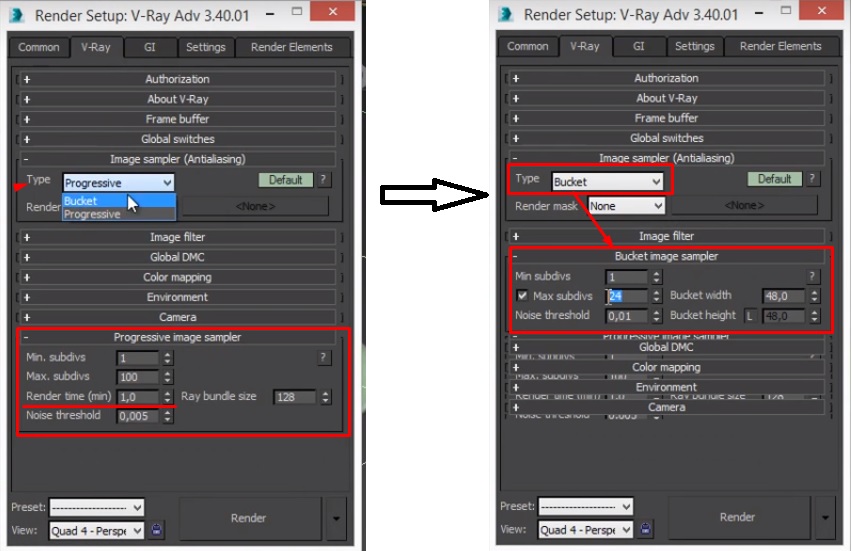This screenshot has width=852, height=551.
Task: Expand the About V-Ray rollout in left window
Action: (178, 99)
